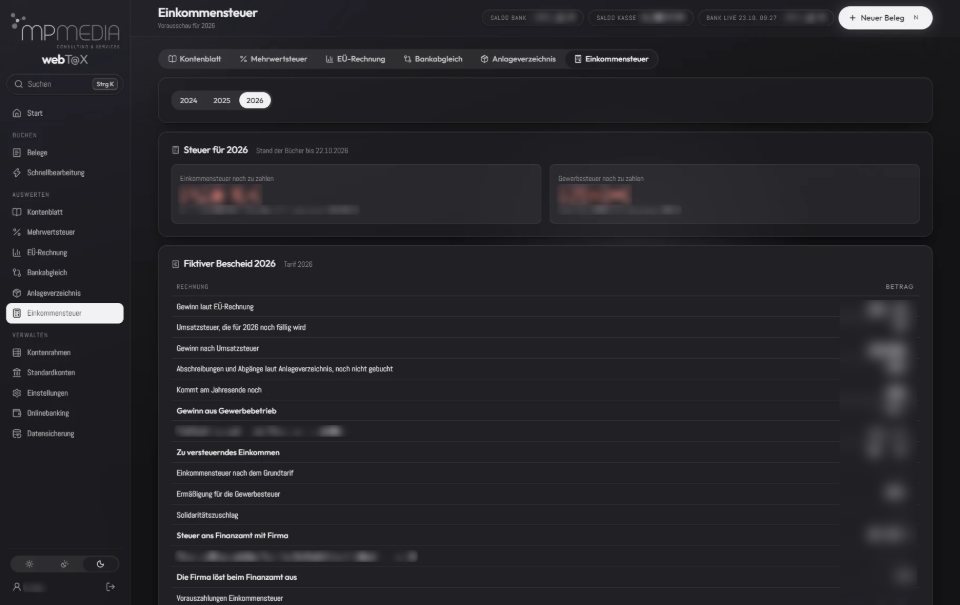
Task: Click the webTax logo
Action: [65, 59]
